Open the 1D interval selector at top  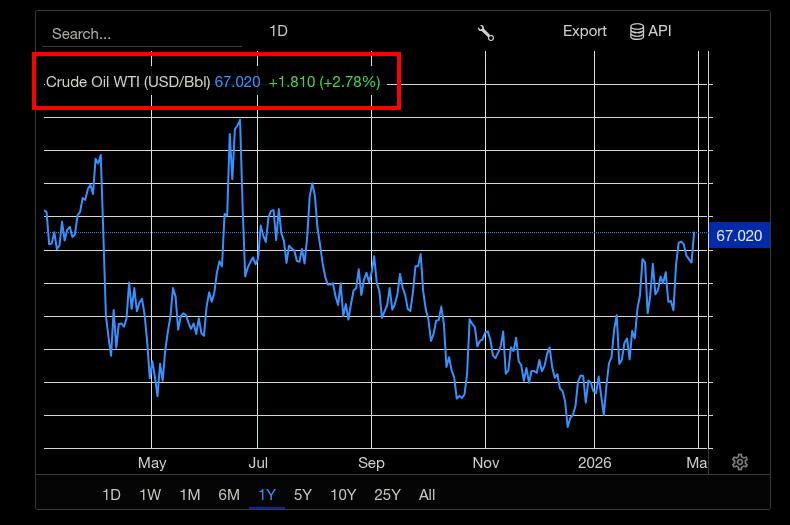click(x=278, y=31)
